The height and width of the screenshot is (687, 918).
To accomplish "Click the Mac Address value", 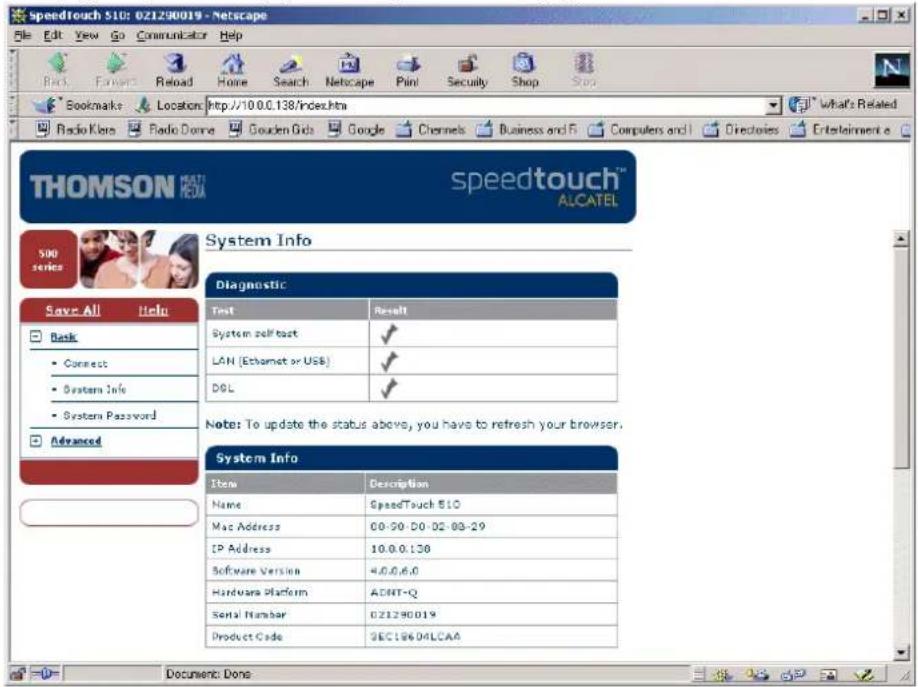I will [x=428, y=527].
